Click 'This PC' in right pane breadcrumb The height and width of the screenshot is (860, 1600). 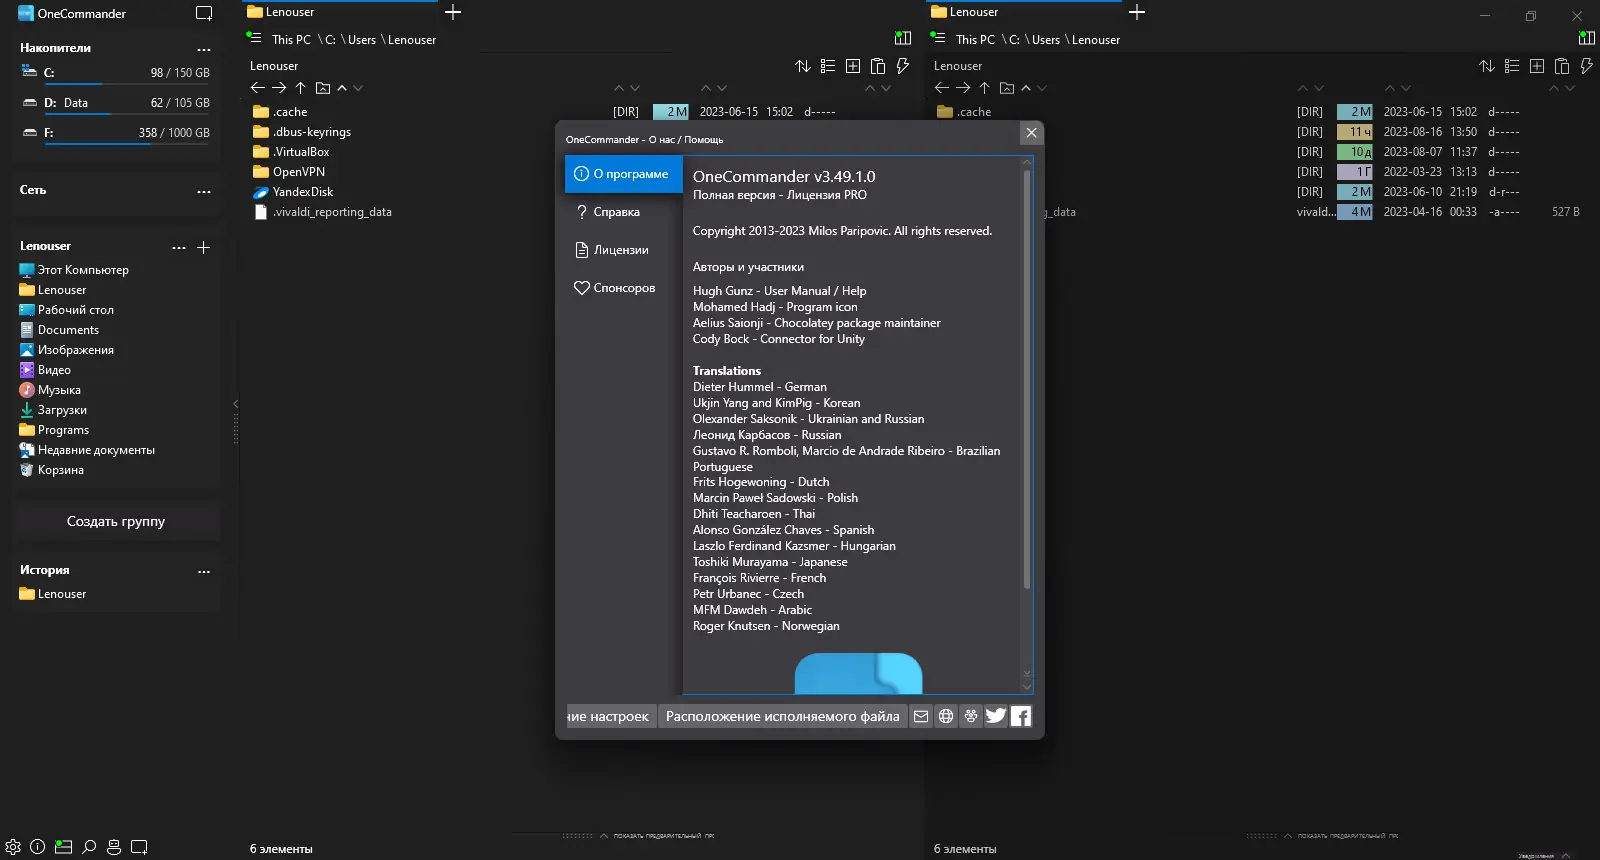[975, 40]
